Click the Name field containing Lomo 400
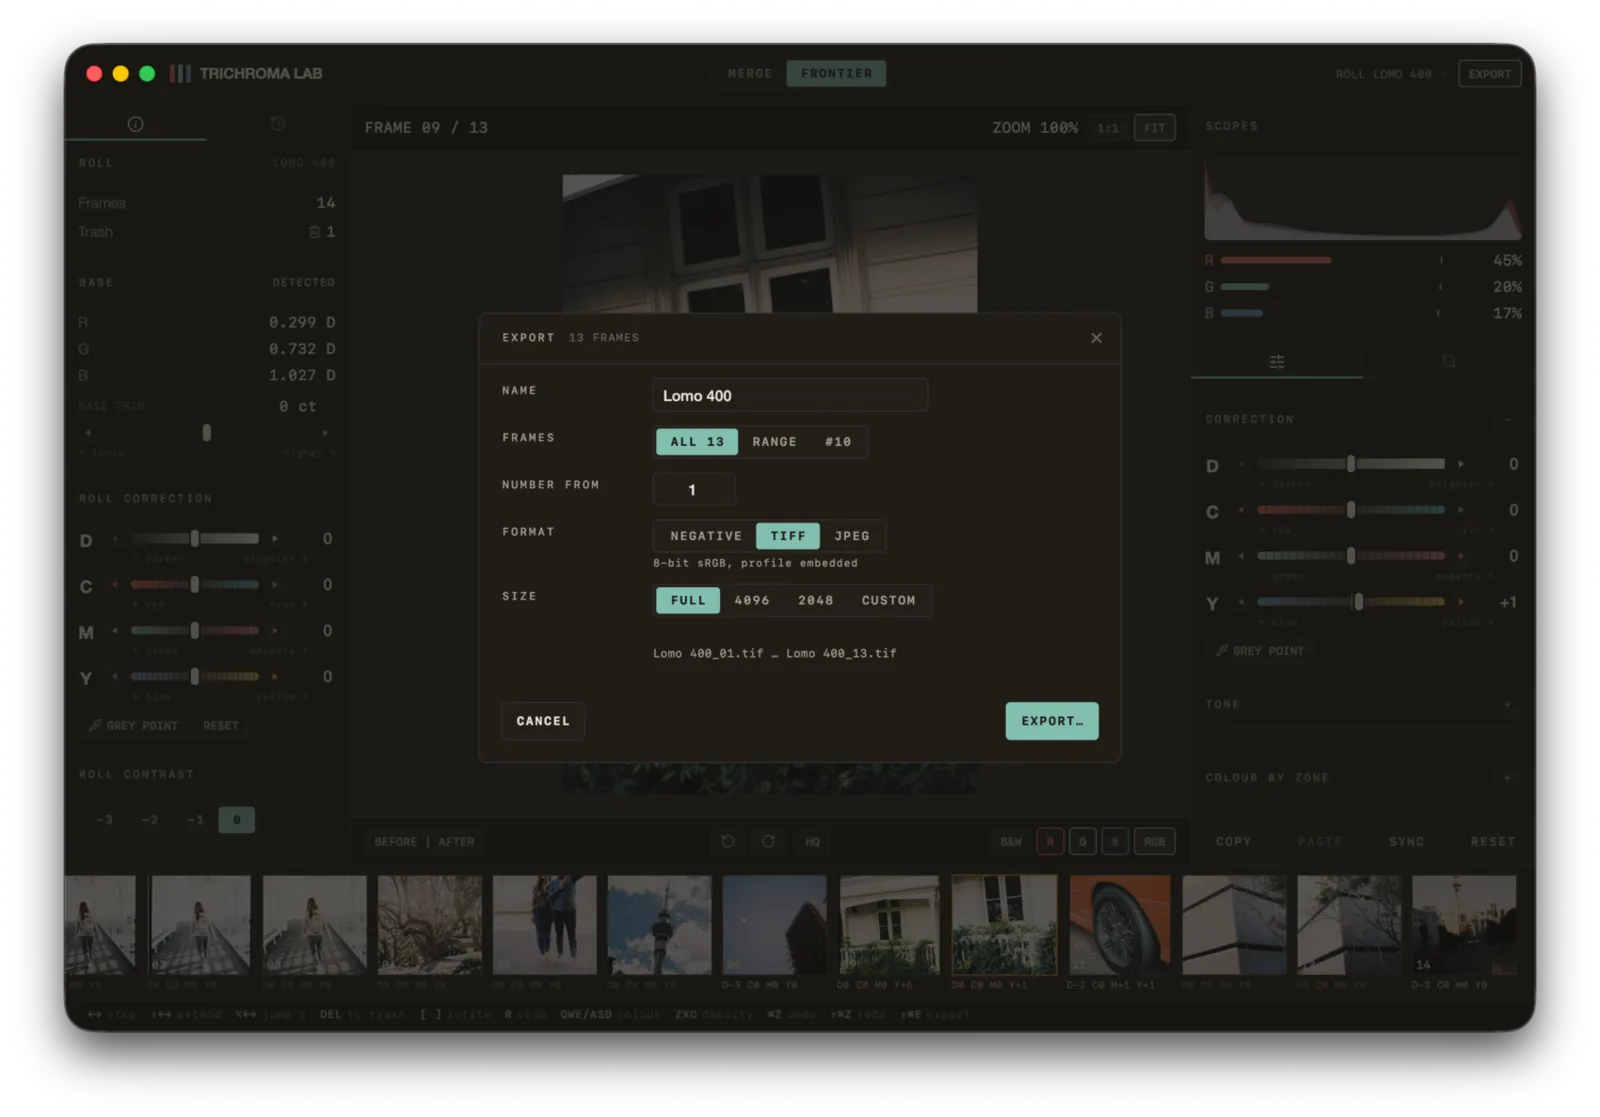 pyautogui.click(x=790, y=396)
